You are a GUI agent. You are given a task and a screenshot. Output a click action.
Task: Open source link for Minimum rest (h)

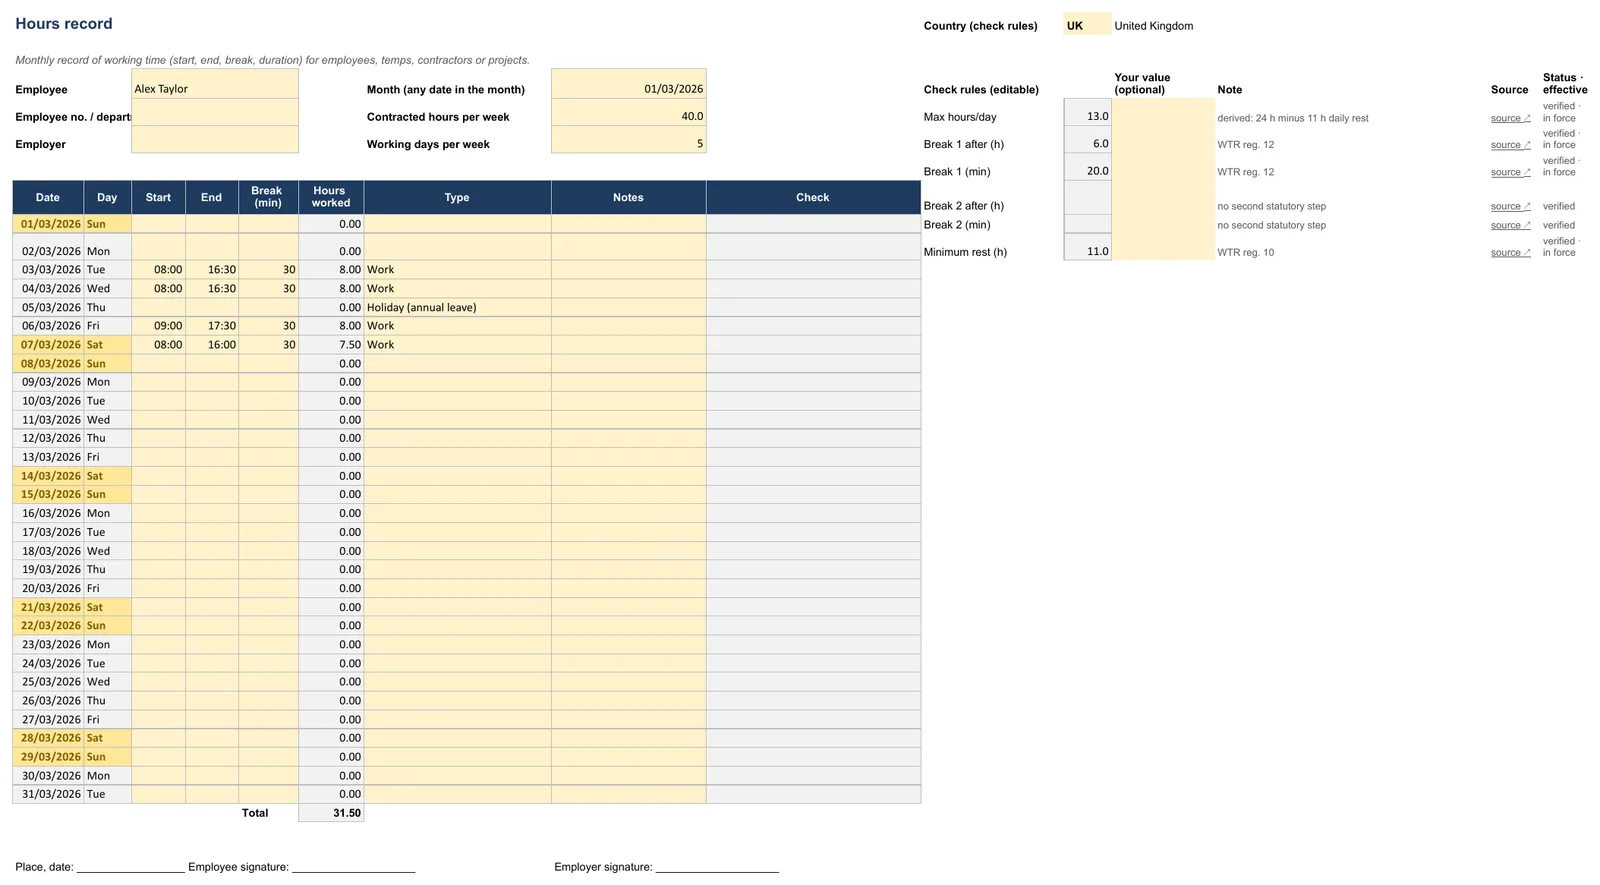[1510, 252]
